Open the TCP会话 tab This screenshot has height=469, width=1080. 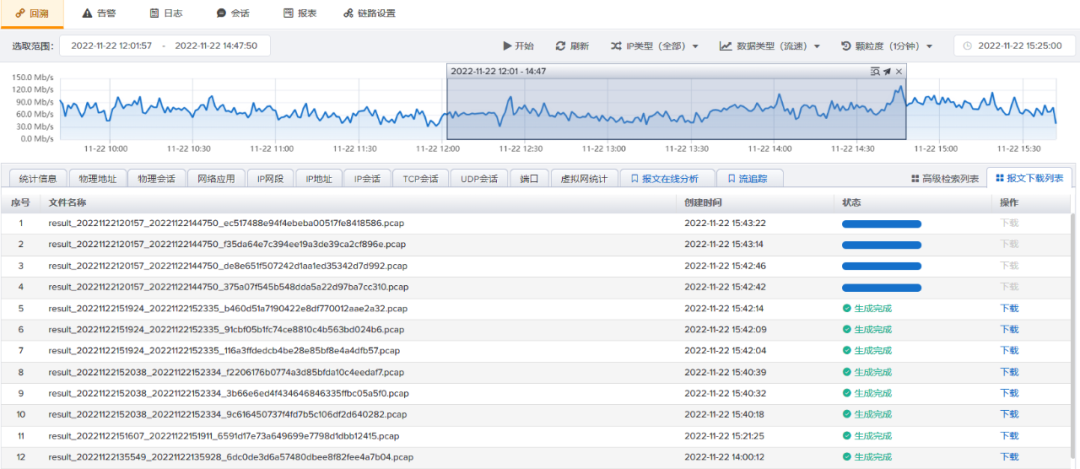(421, 178)
